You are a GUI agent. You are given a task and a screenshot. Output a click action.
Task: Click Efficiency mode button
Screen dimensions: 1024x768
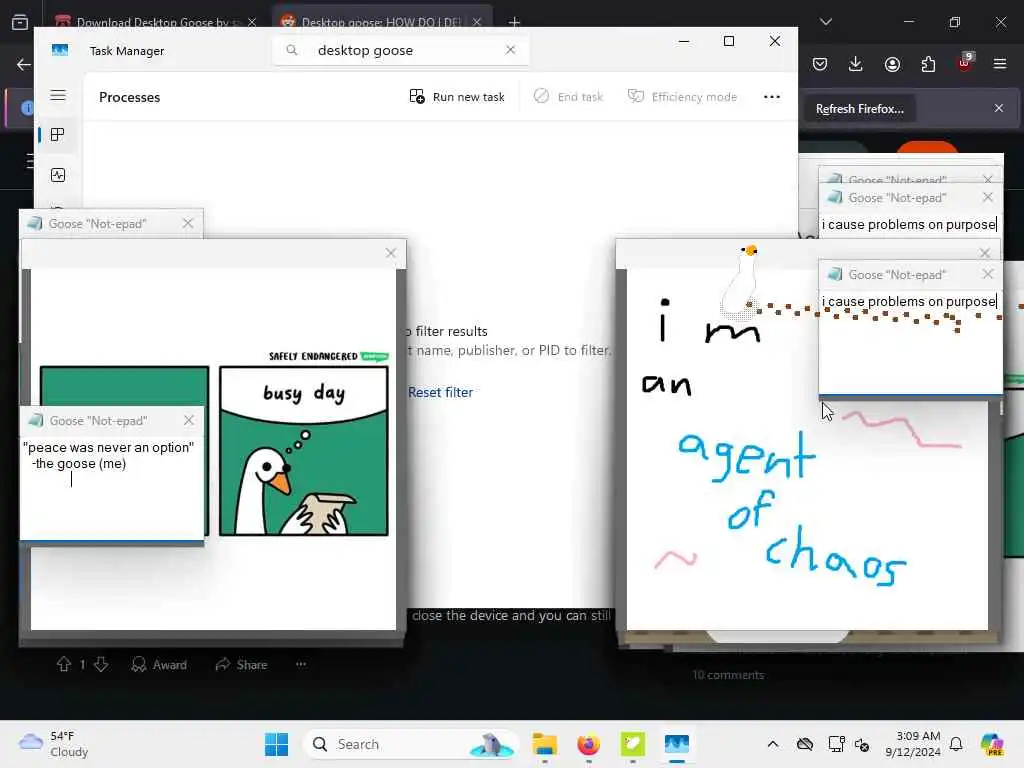click(682, 97)
